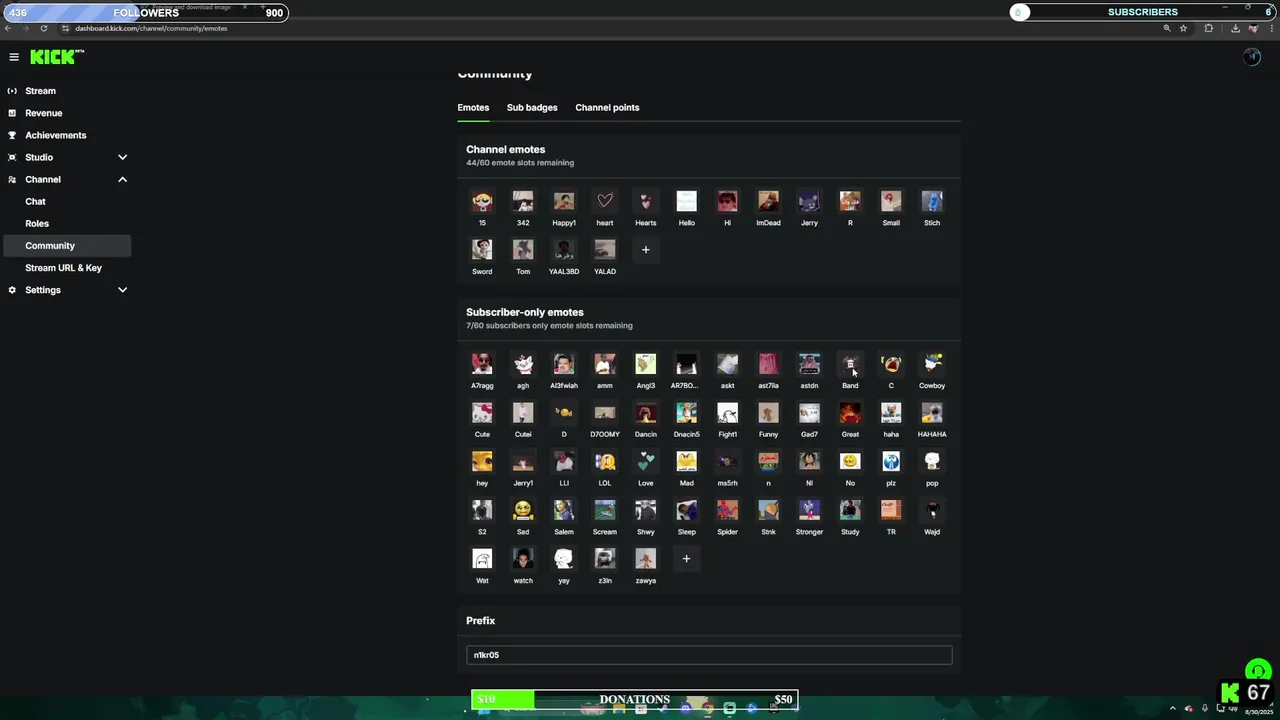This screenshot has width=1280, height=720.
Task: Select the 'Cowboy' subscriber emote
Action: pyautogui.click(x=932, y=364)
